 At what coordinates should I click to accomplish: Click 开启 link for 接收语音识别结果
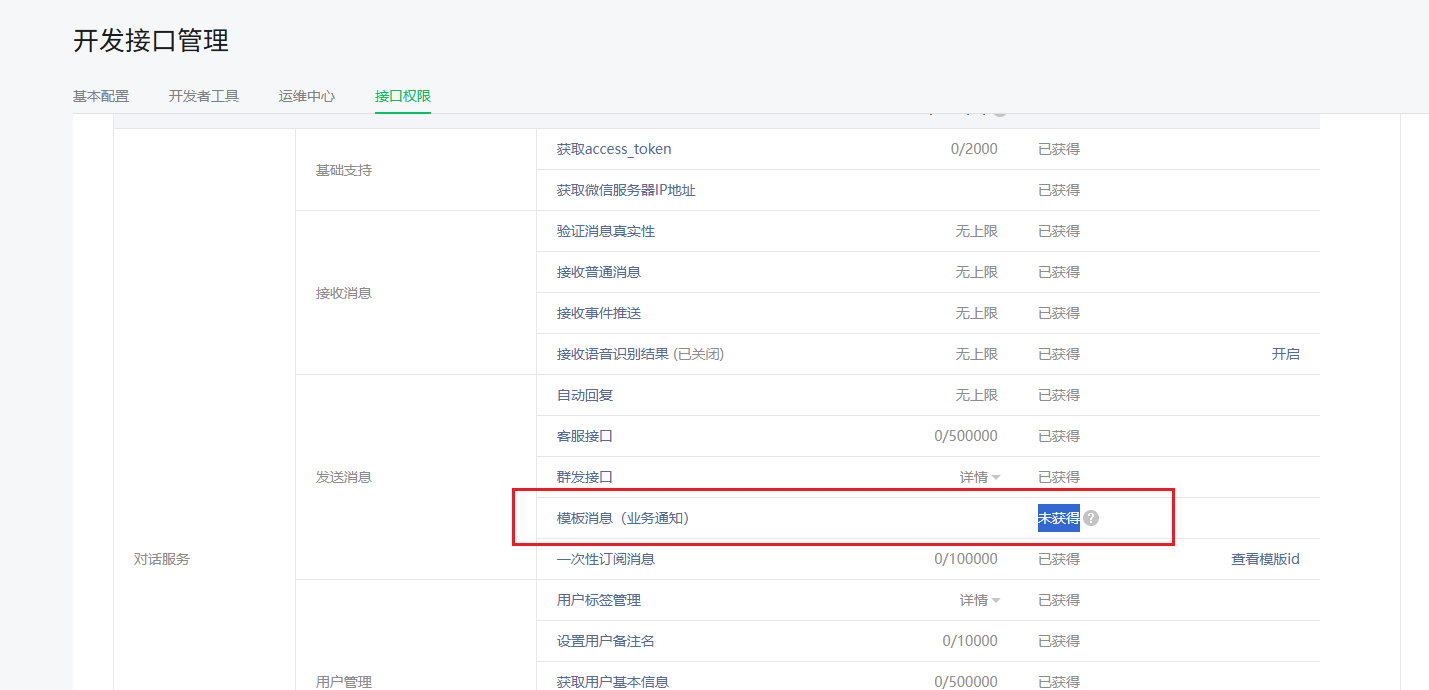tap(1286, 354)
